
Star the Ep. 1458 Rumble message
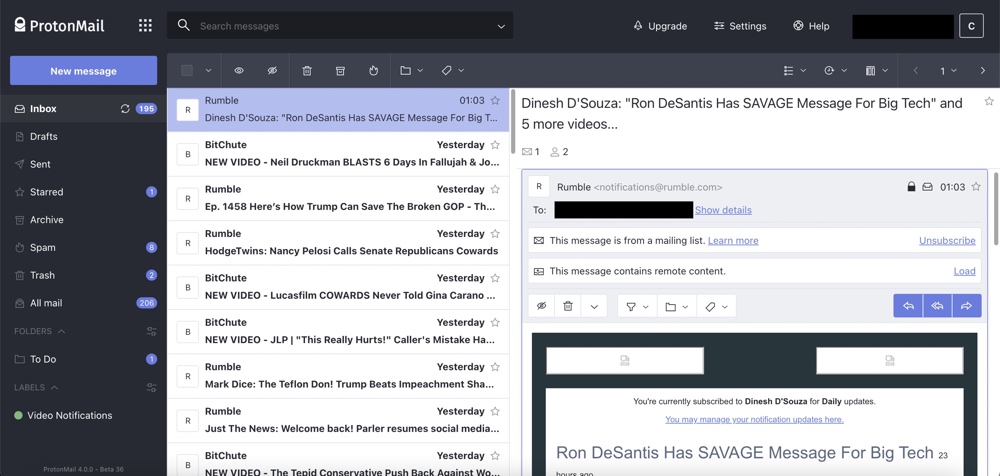click(x=495, y=189)
